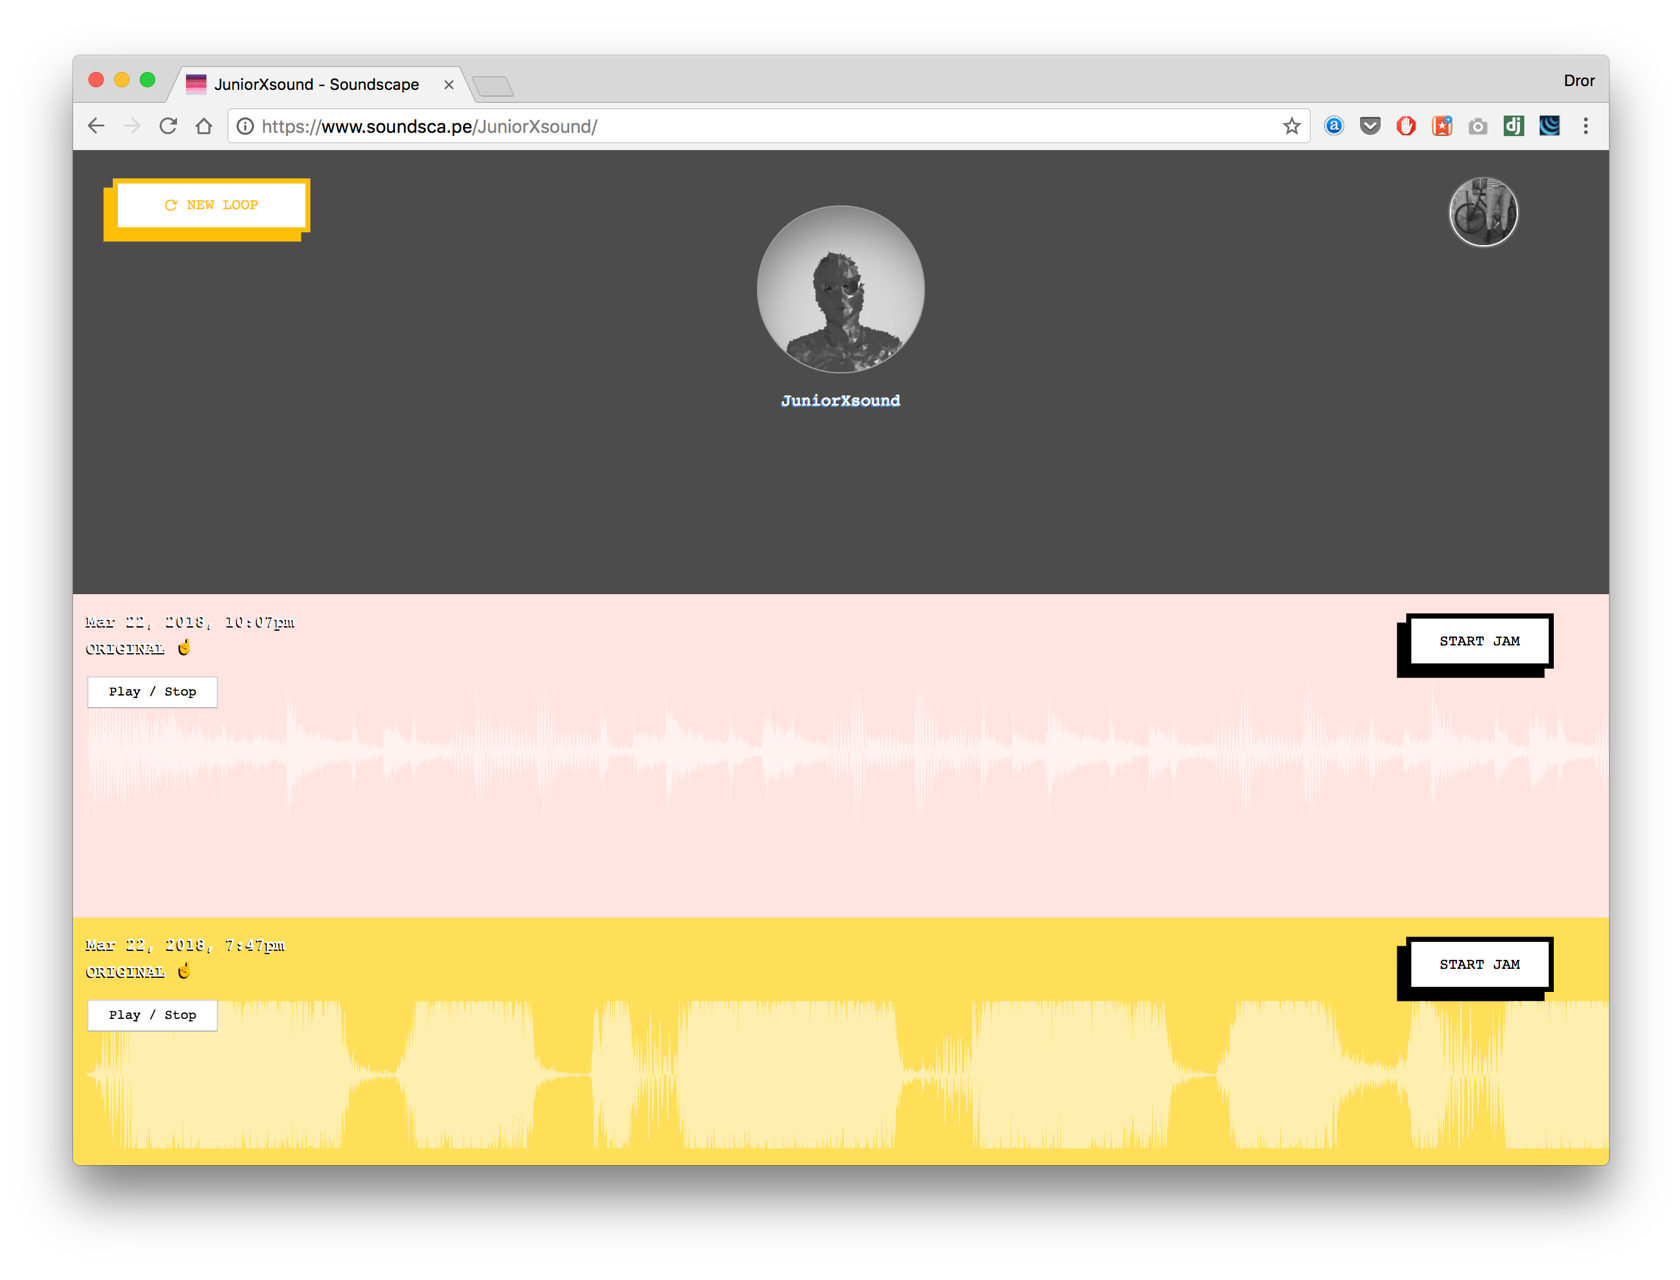
Task: Close the JuniorXsound tab
Action: [449, 85]
